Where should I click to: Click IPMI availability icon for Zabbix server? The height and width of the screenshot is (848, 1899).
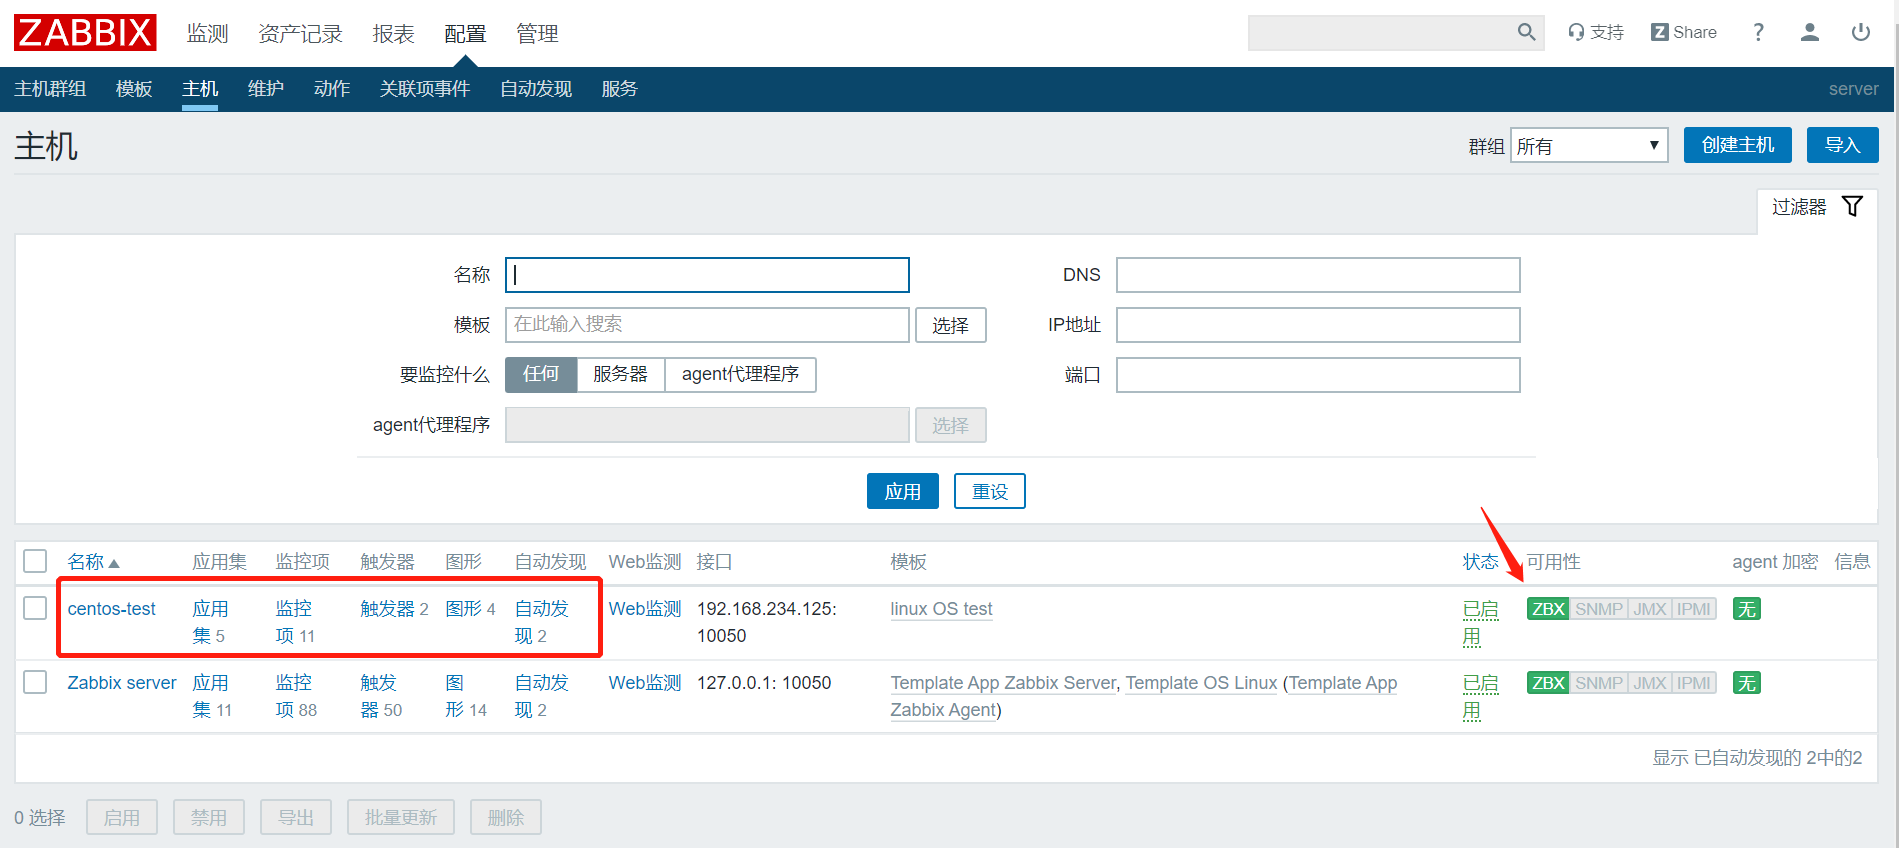click(x=1693, y=683)
